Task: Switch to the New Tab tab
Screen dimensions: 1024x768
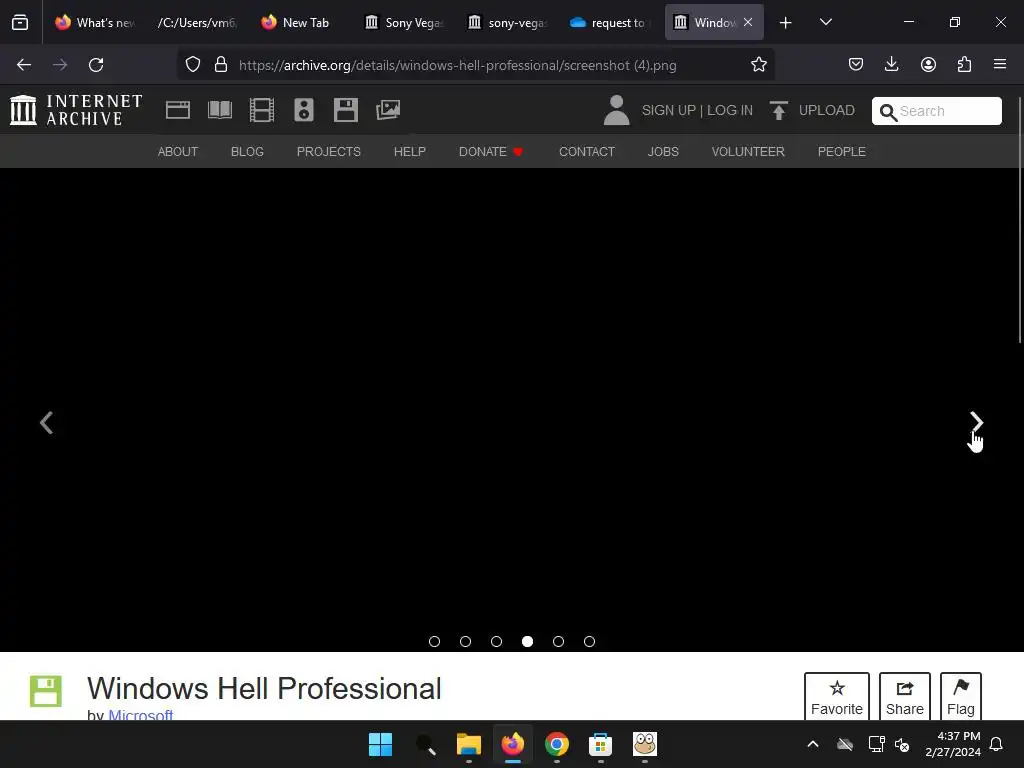Action: (298, 23)
